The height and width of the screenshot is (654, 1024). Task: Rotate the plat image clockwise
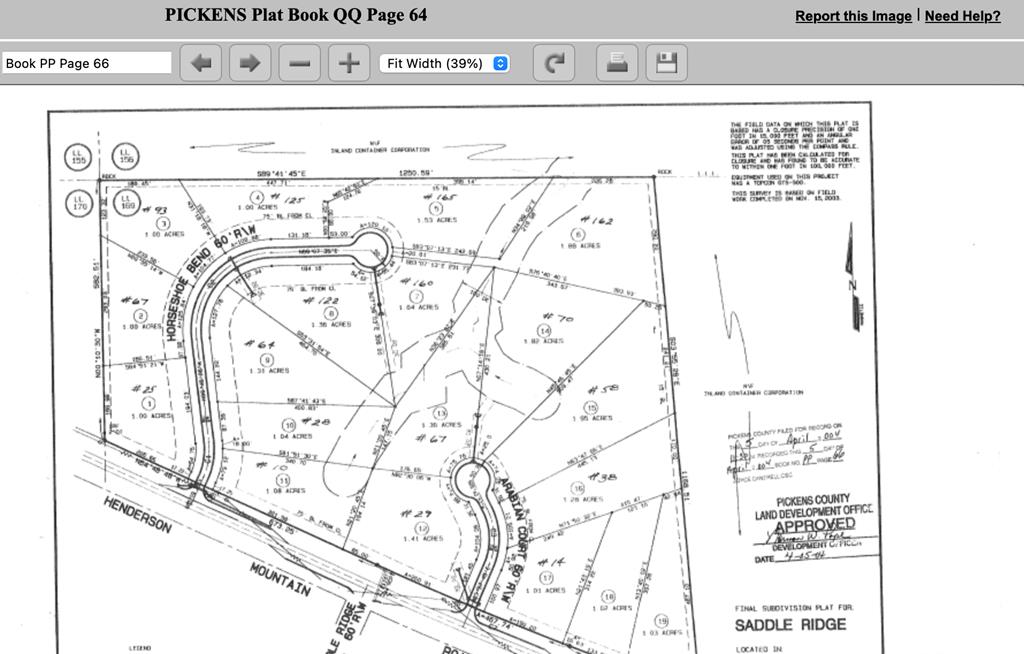tap(554, 63)
